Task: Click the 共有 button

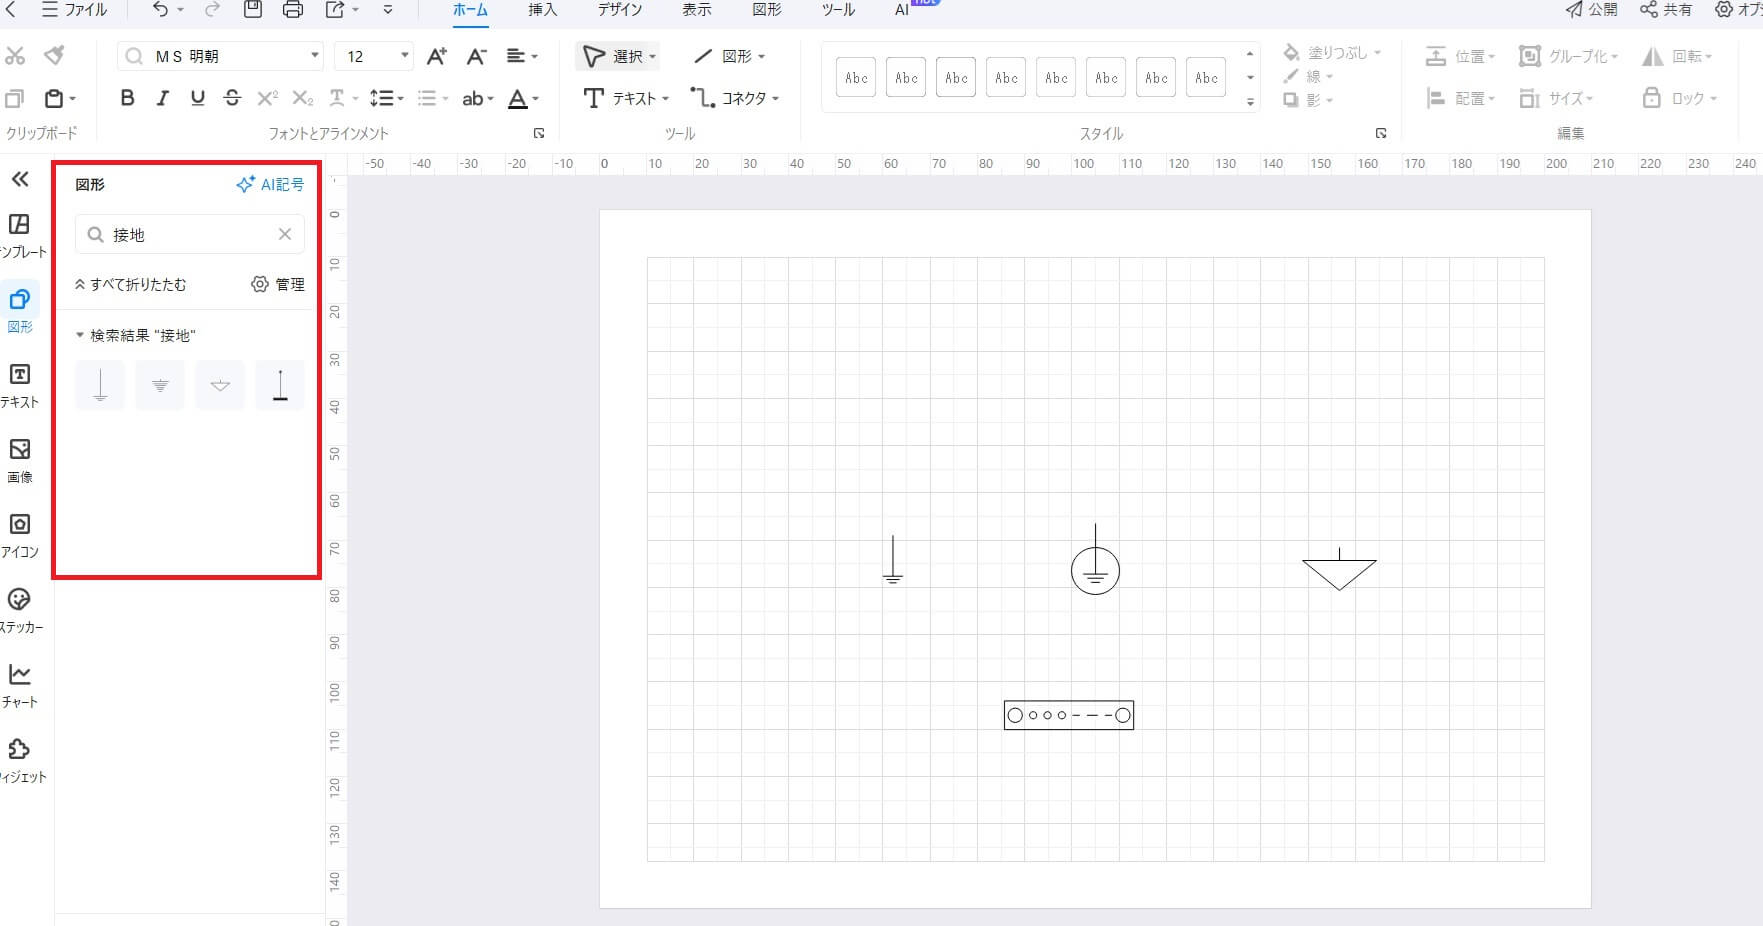Action: tap(1667, 10)
